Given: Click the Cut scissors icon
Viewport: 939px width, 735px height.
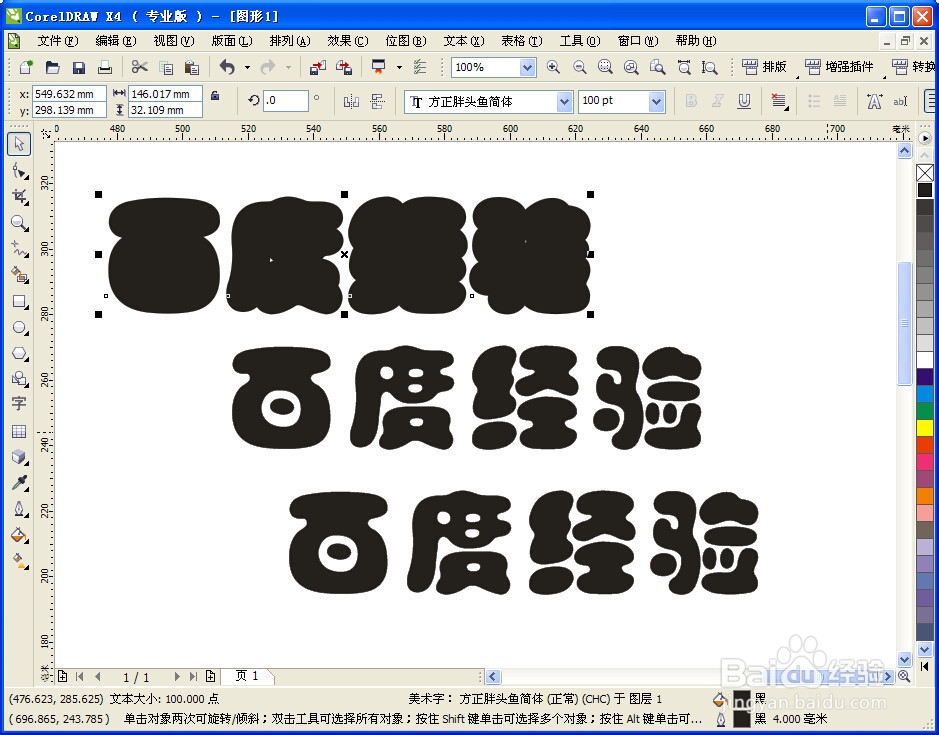Looking at the screenshot, I should coord(140,67).
